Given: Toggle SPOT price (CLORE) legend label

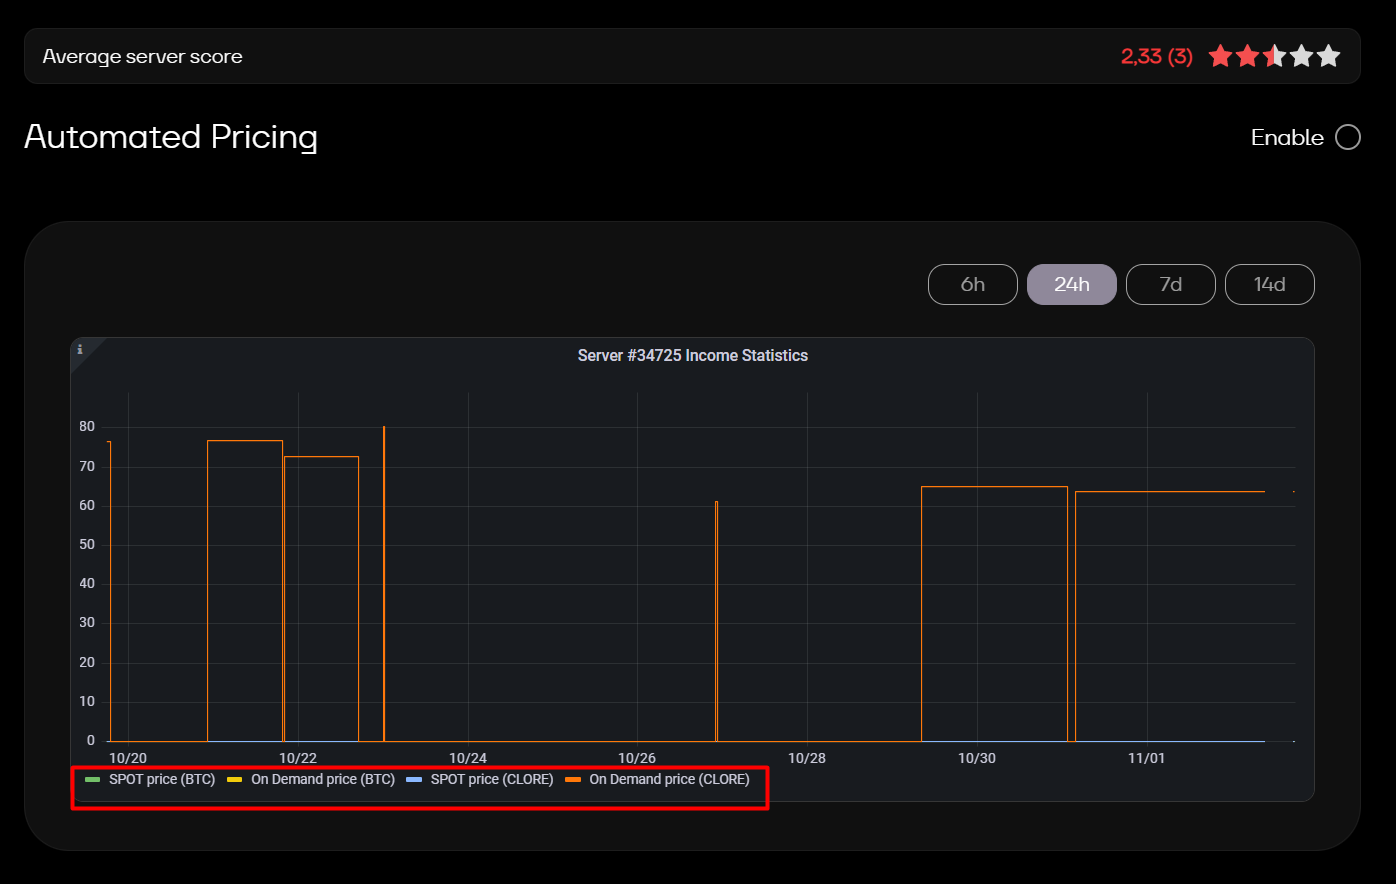Looking at the screenshot, I should pyautogui.click(x=491, y=779).
